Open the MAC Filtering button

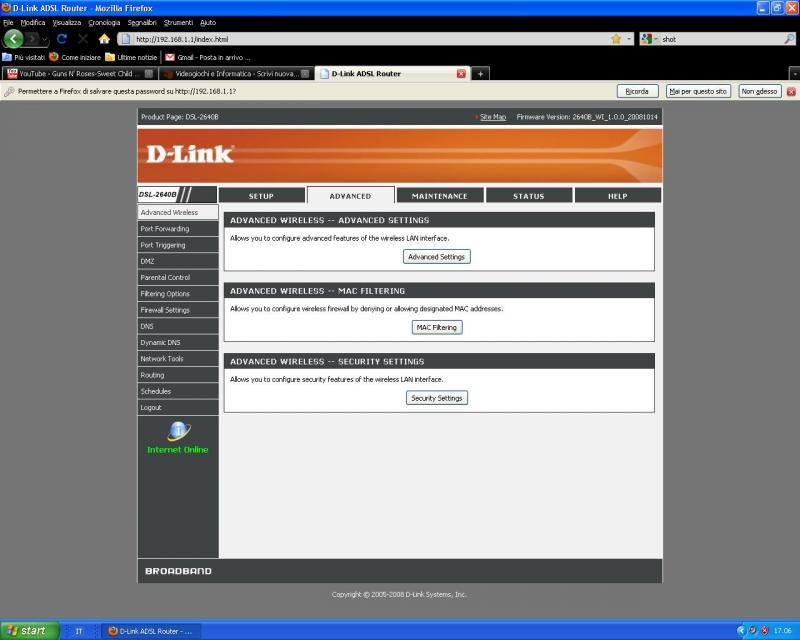click(437, 327)
